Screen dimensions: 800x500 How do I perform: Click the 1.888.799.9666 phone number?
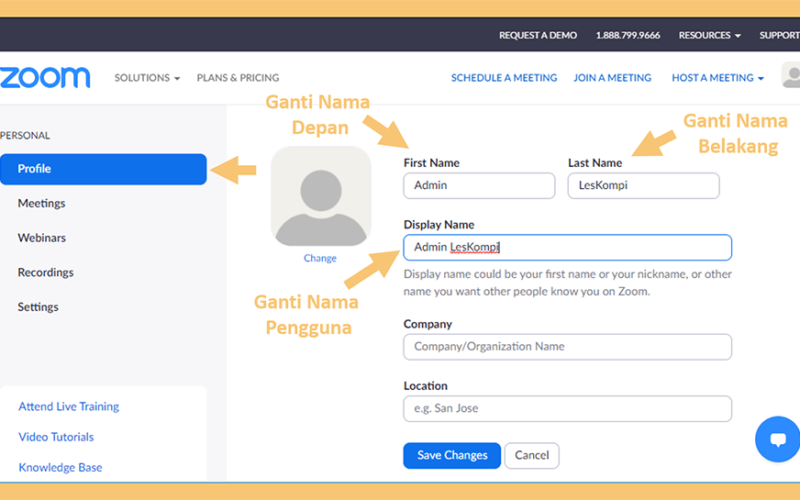tap(628, 35)
